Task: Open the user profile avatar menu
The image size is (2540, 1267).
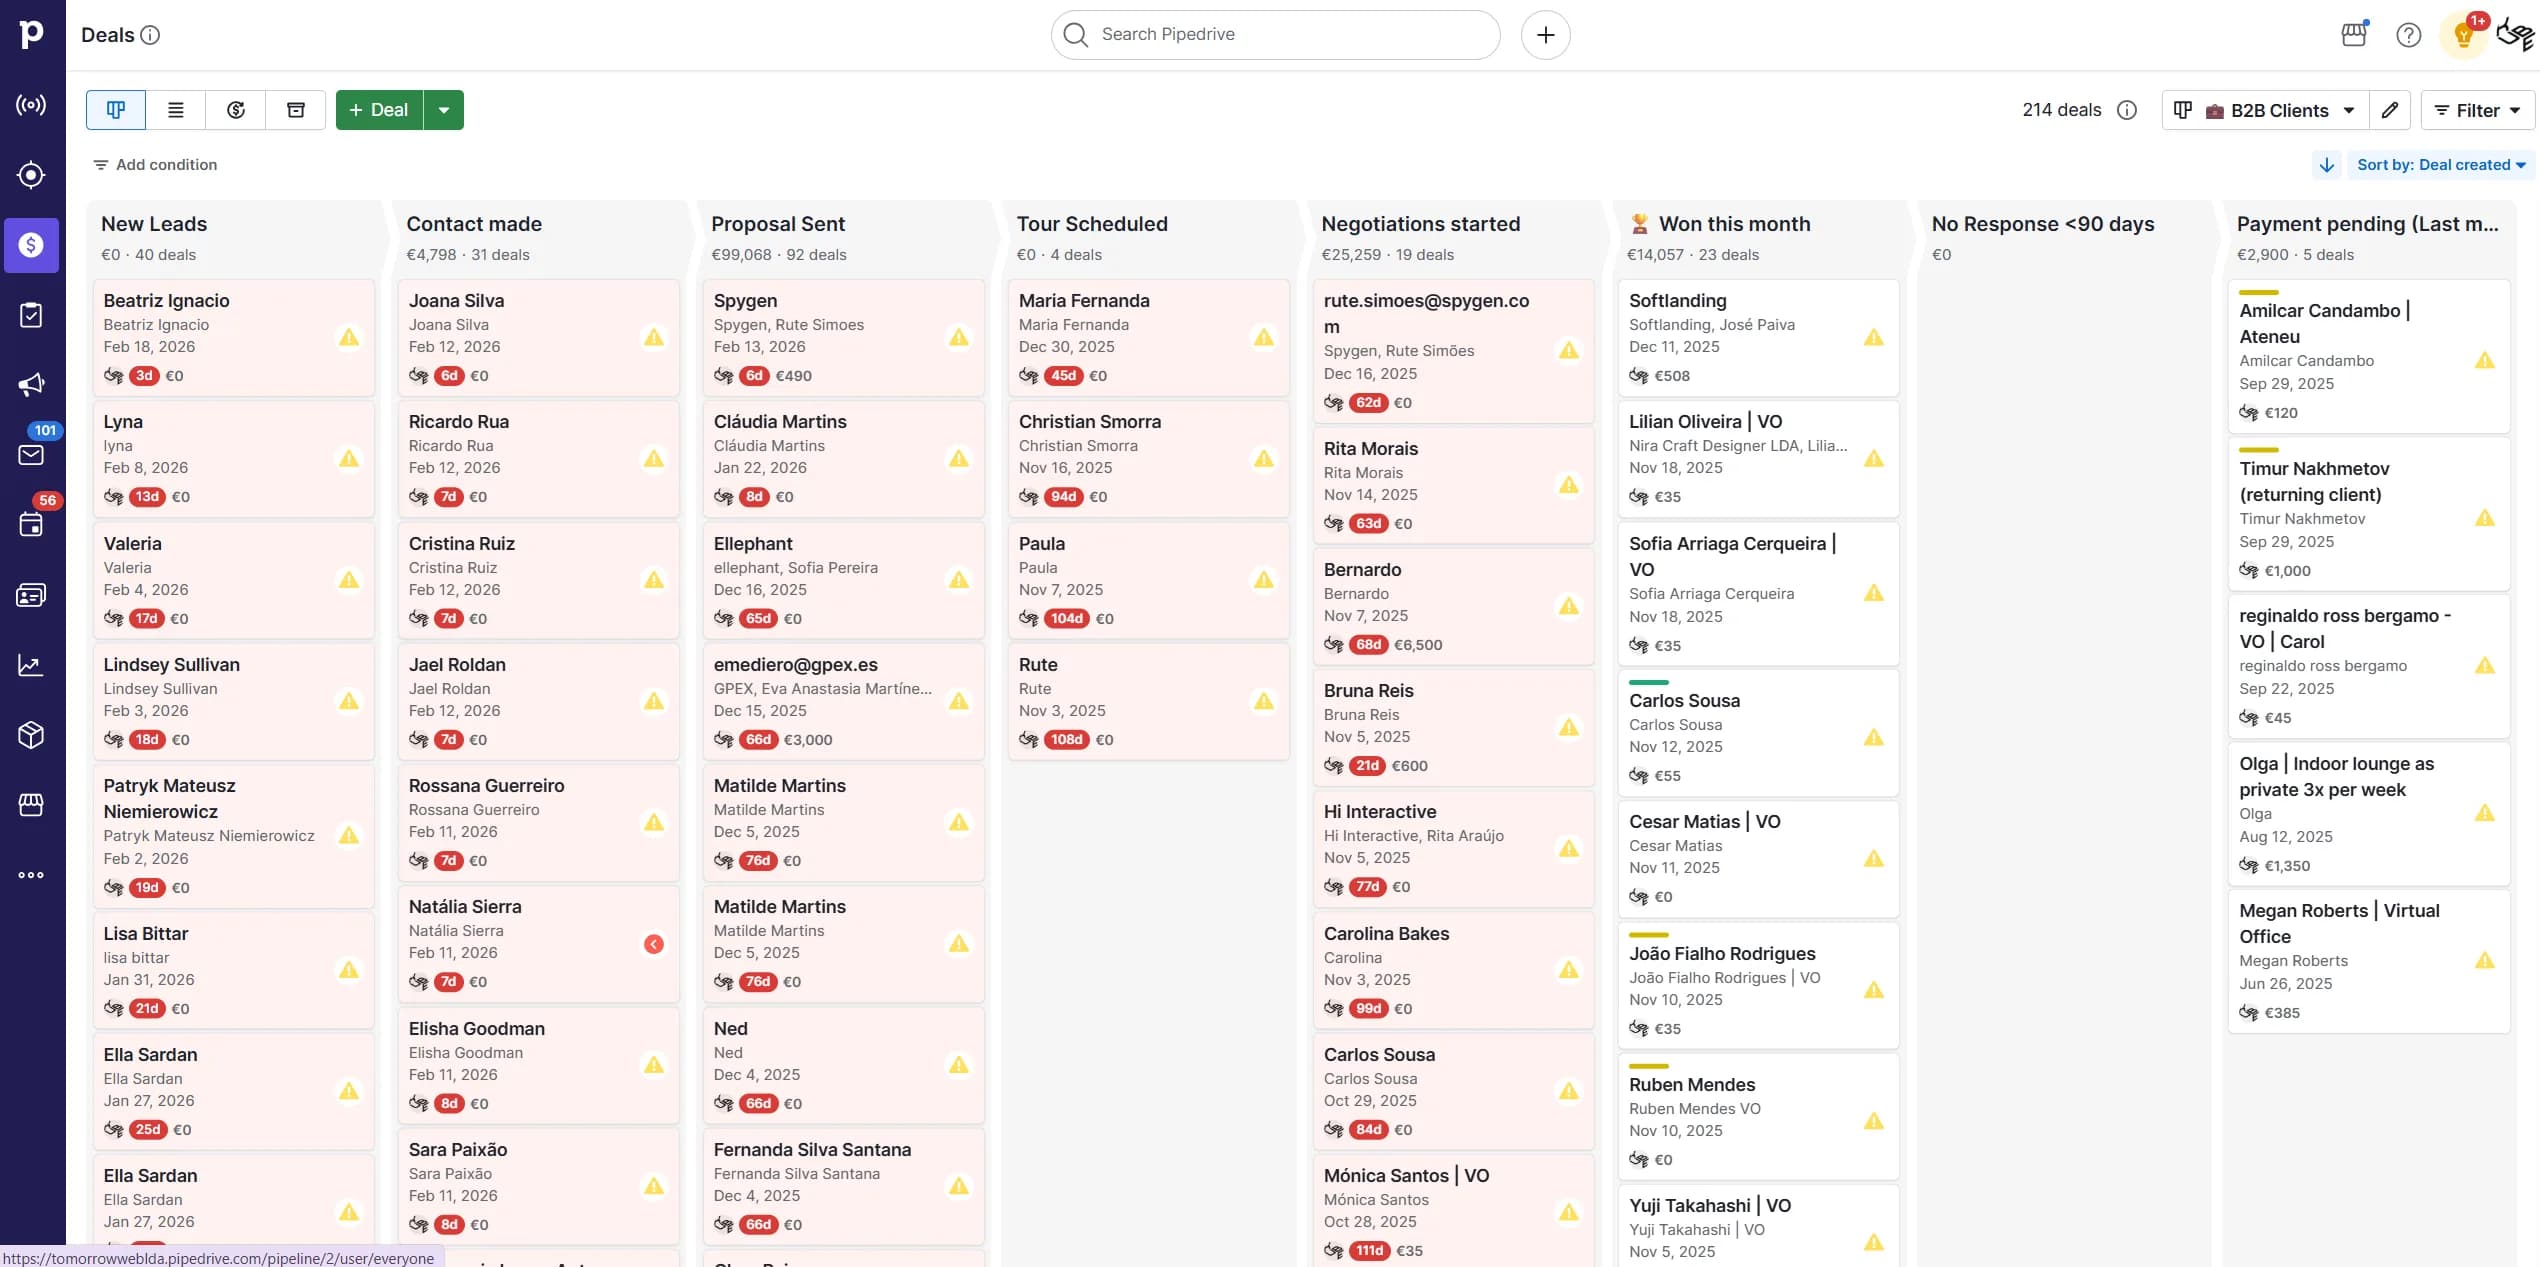Action: [2516, 35]
